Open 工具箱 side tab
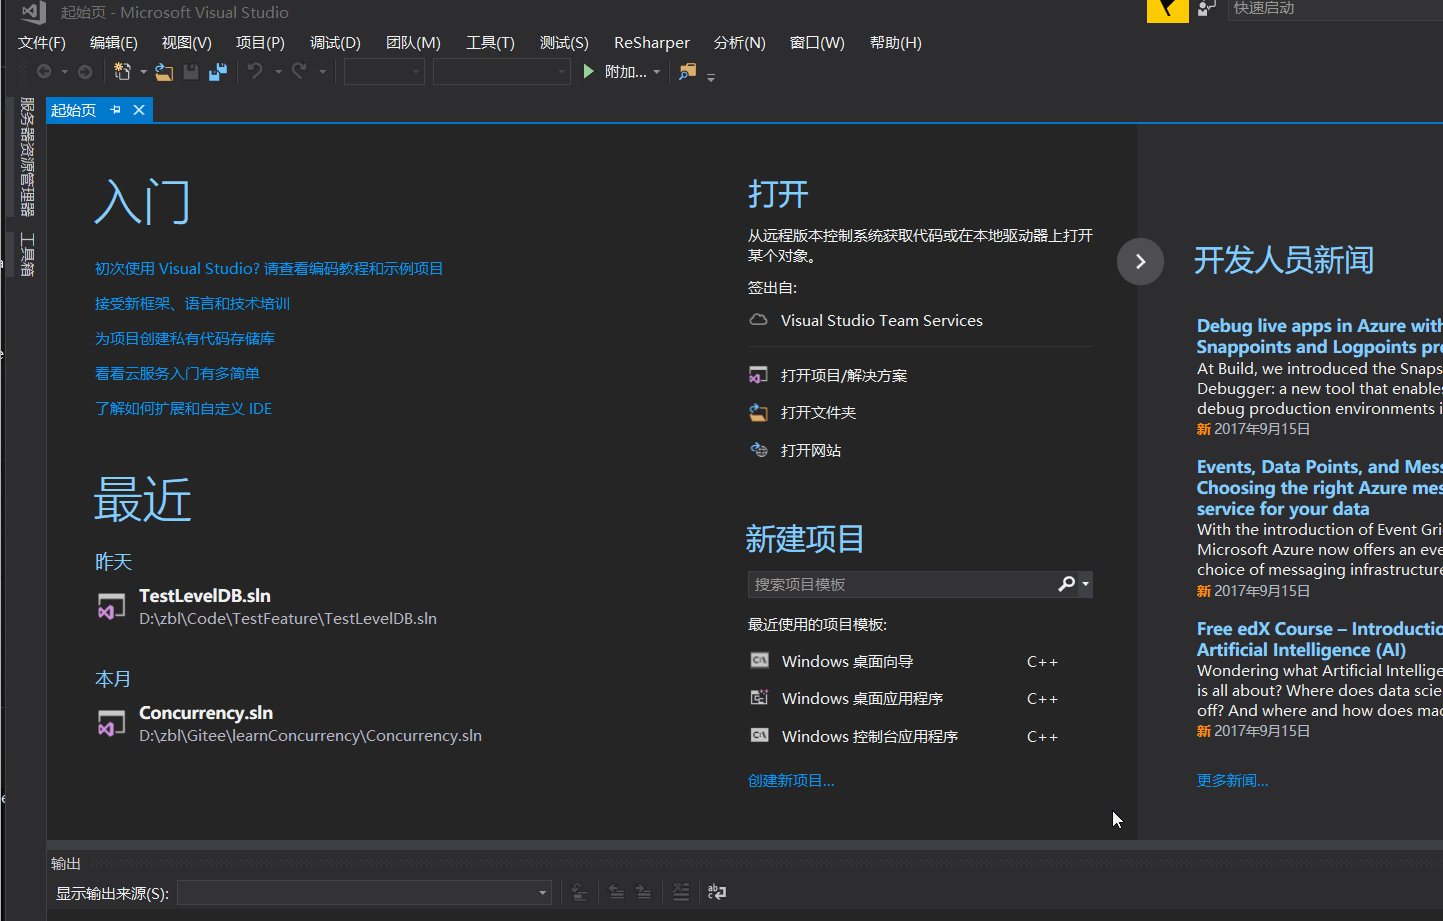Image resolution: width=1443 pixels, height=921 pixels. tap(27, 255)
